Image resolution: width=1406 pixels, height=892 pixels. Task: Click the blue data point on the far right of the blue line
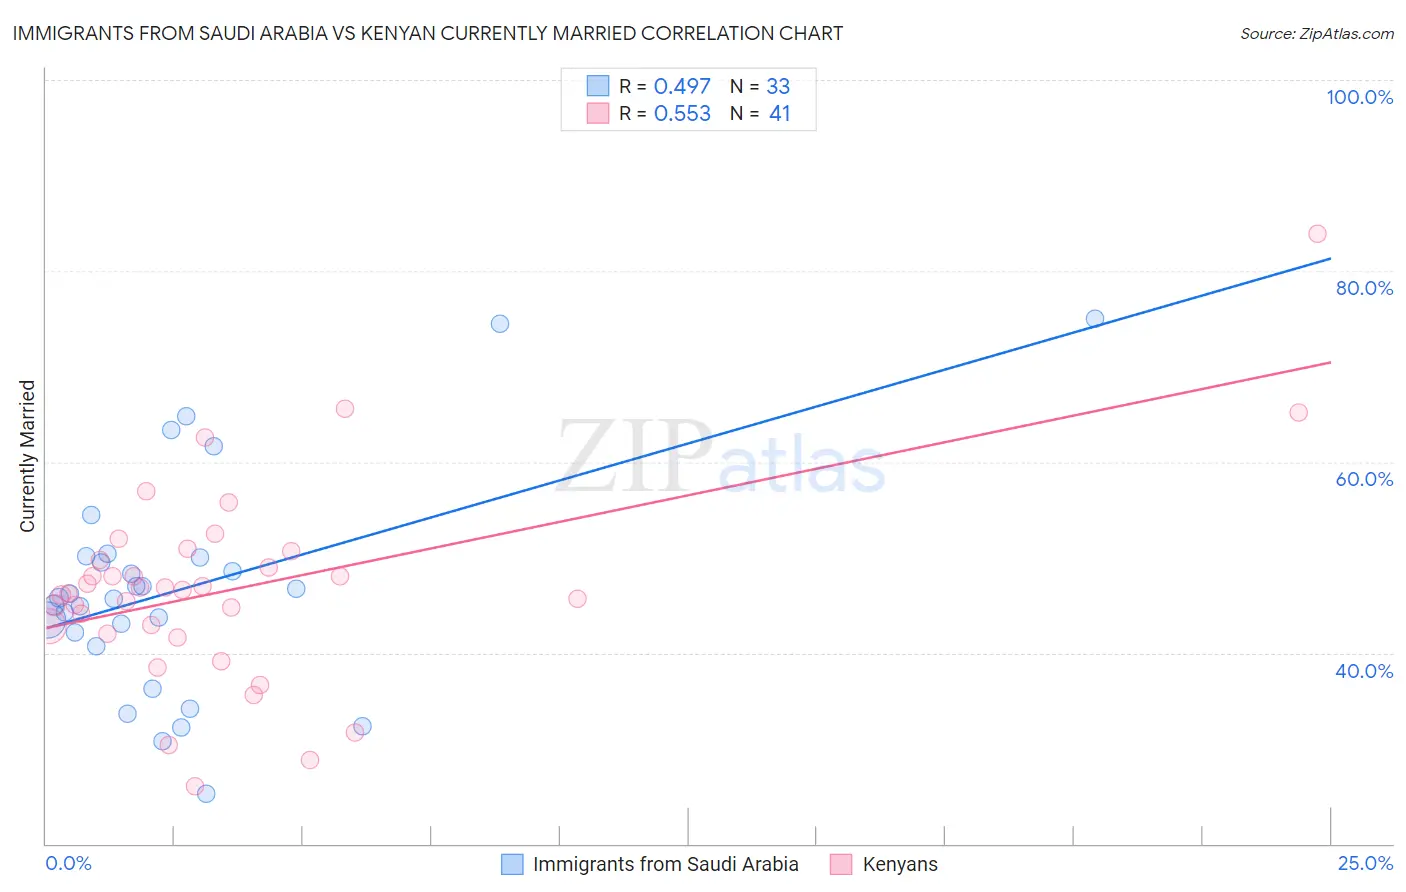click(x=1095, y=319)
